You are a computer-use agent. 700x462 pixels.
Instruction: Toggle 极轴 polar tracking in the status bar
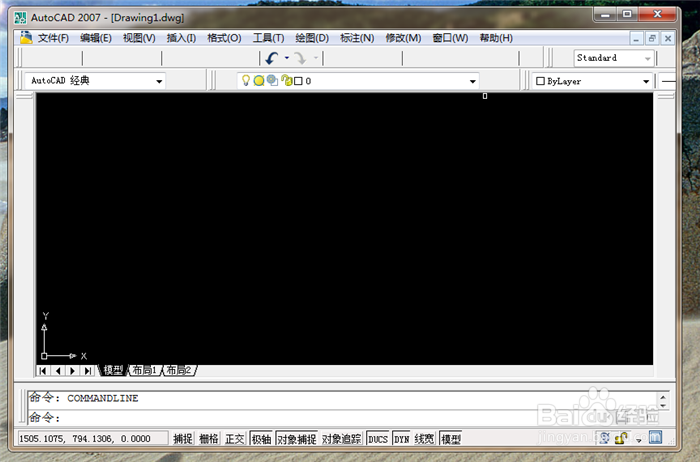click(x=261, y=439)
